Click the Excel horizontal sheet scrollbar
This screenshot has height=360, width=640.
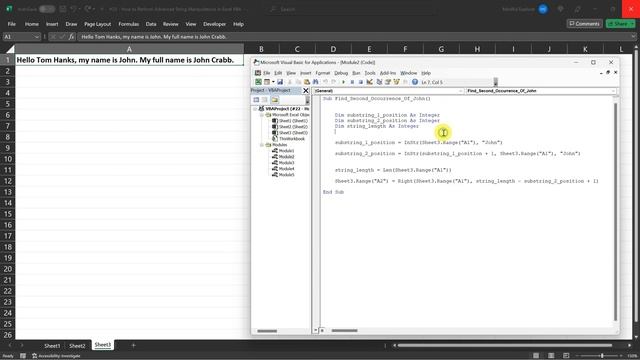tap(505, 345)
